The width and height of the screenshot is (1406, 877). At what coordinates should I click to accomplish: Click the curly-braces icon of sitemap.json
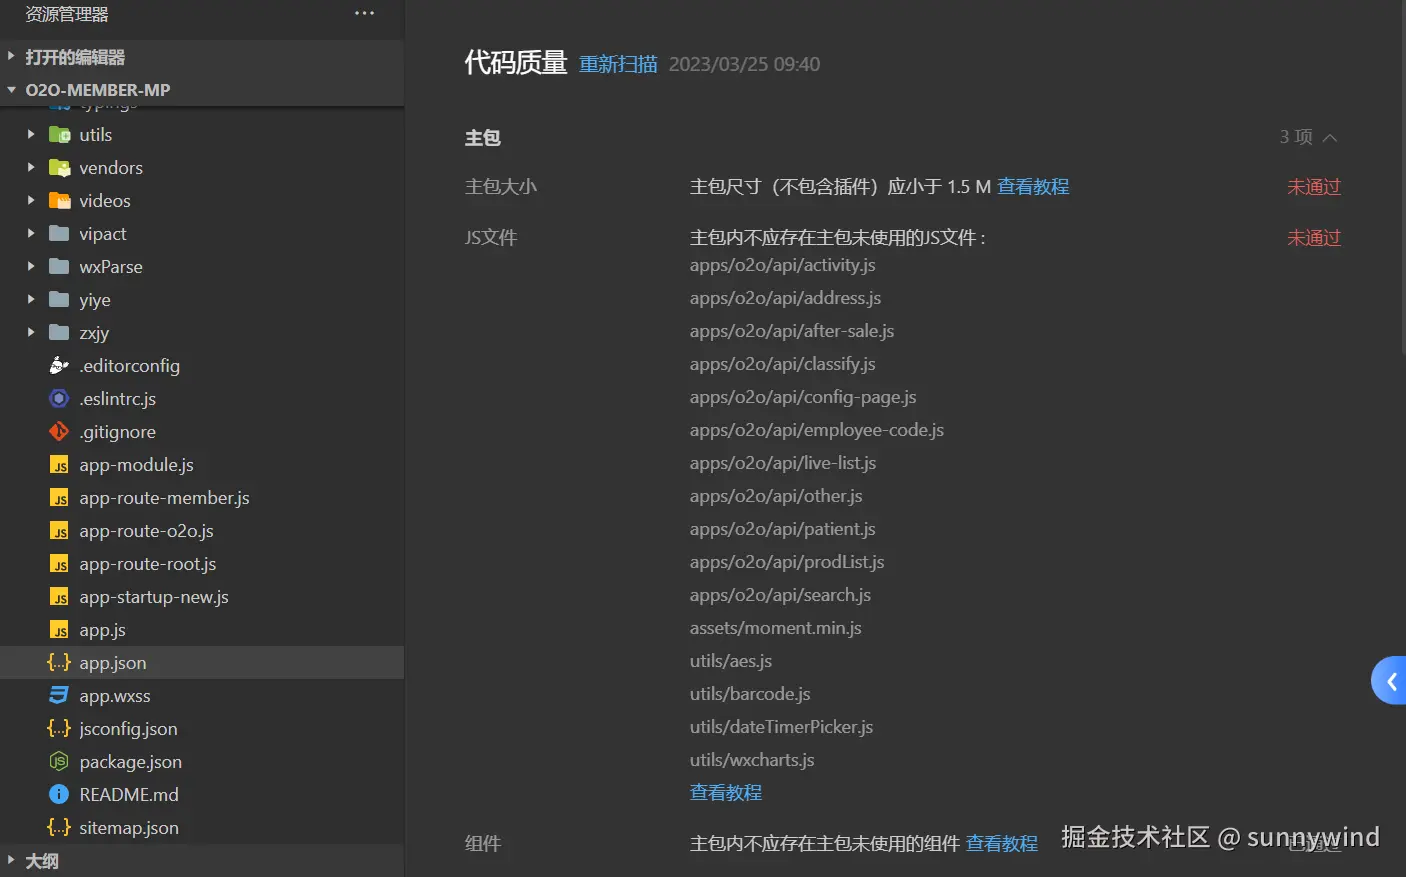(59, 828)
